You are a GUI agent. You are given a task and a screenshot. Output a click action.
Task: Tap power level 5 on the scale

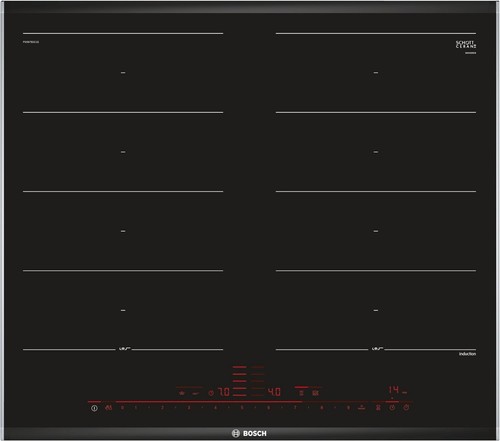[x=242, y=407]
